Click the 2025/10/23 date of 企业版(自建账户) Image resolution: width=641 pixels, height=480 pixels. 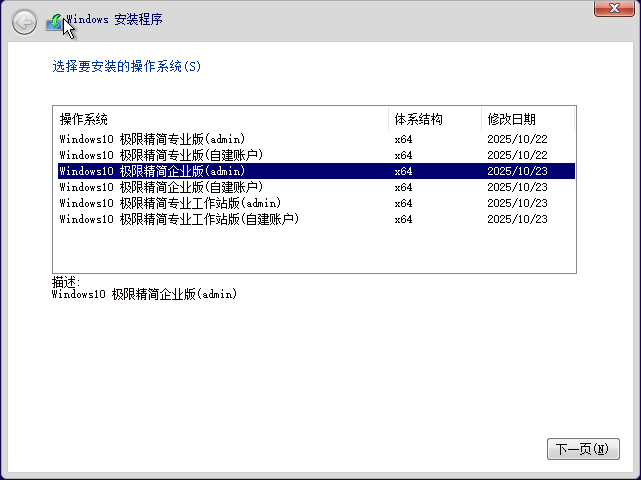517,187
